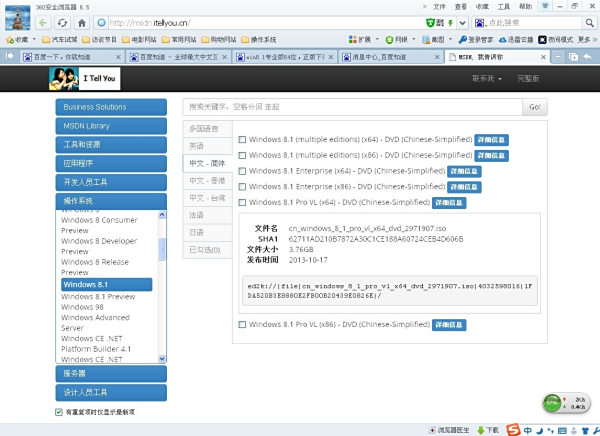Screen dimensions: 600x436
Task: Open the 联系我 dropdown in the site header
Action: point(487,78)
